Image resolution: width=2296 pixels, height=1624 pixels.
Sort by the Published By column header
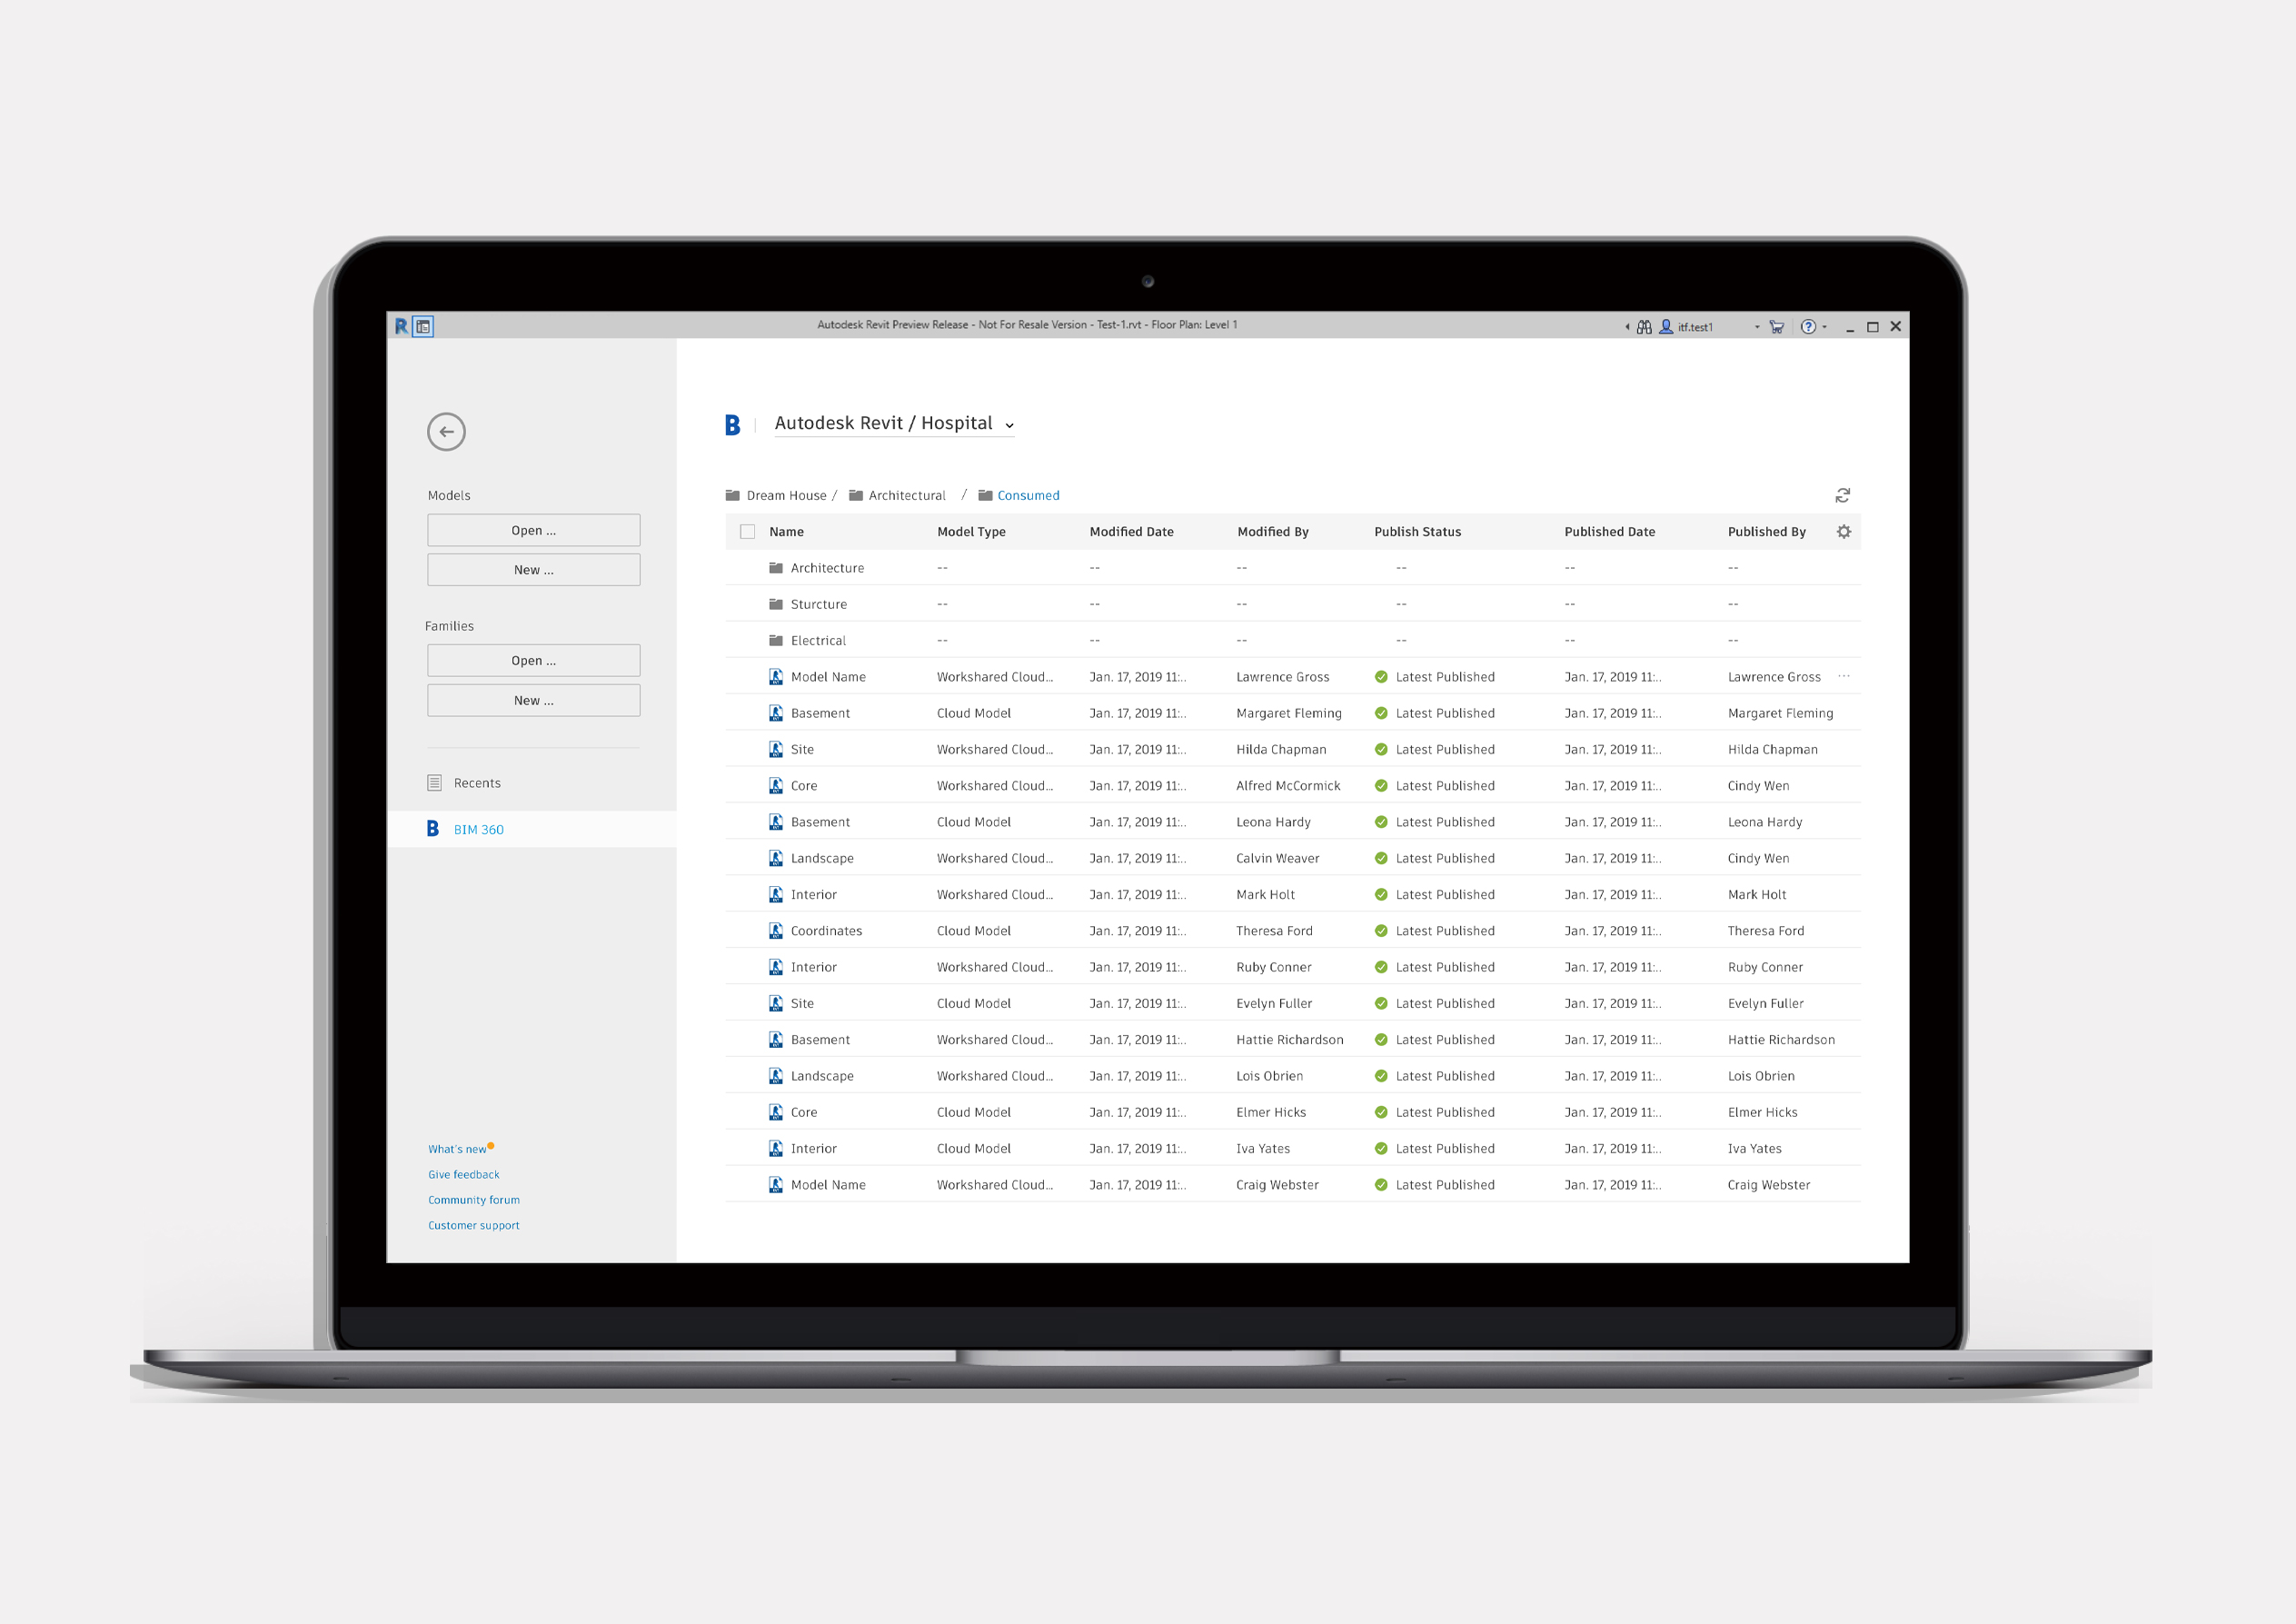(1766, 532)
